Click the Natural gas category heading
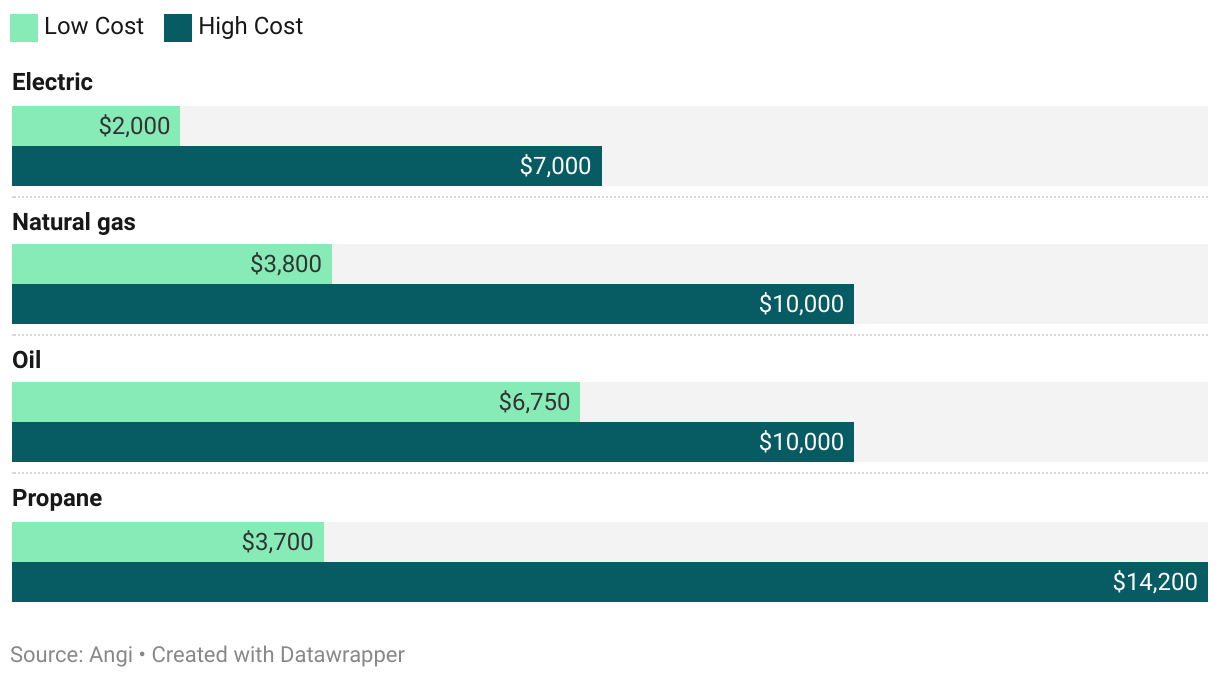This screenshot has height=678, width=1220. tap(73, 222)
